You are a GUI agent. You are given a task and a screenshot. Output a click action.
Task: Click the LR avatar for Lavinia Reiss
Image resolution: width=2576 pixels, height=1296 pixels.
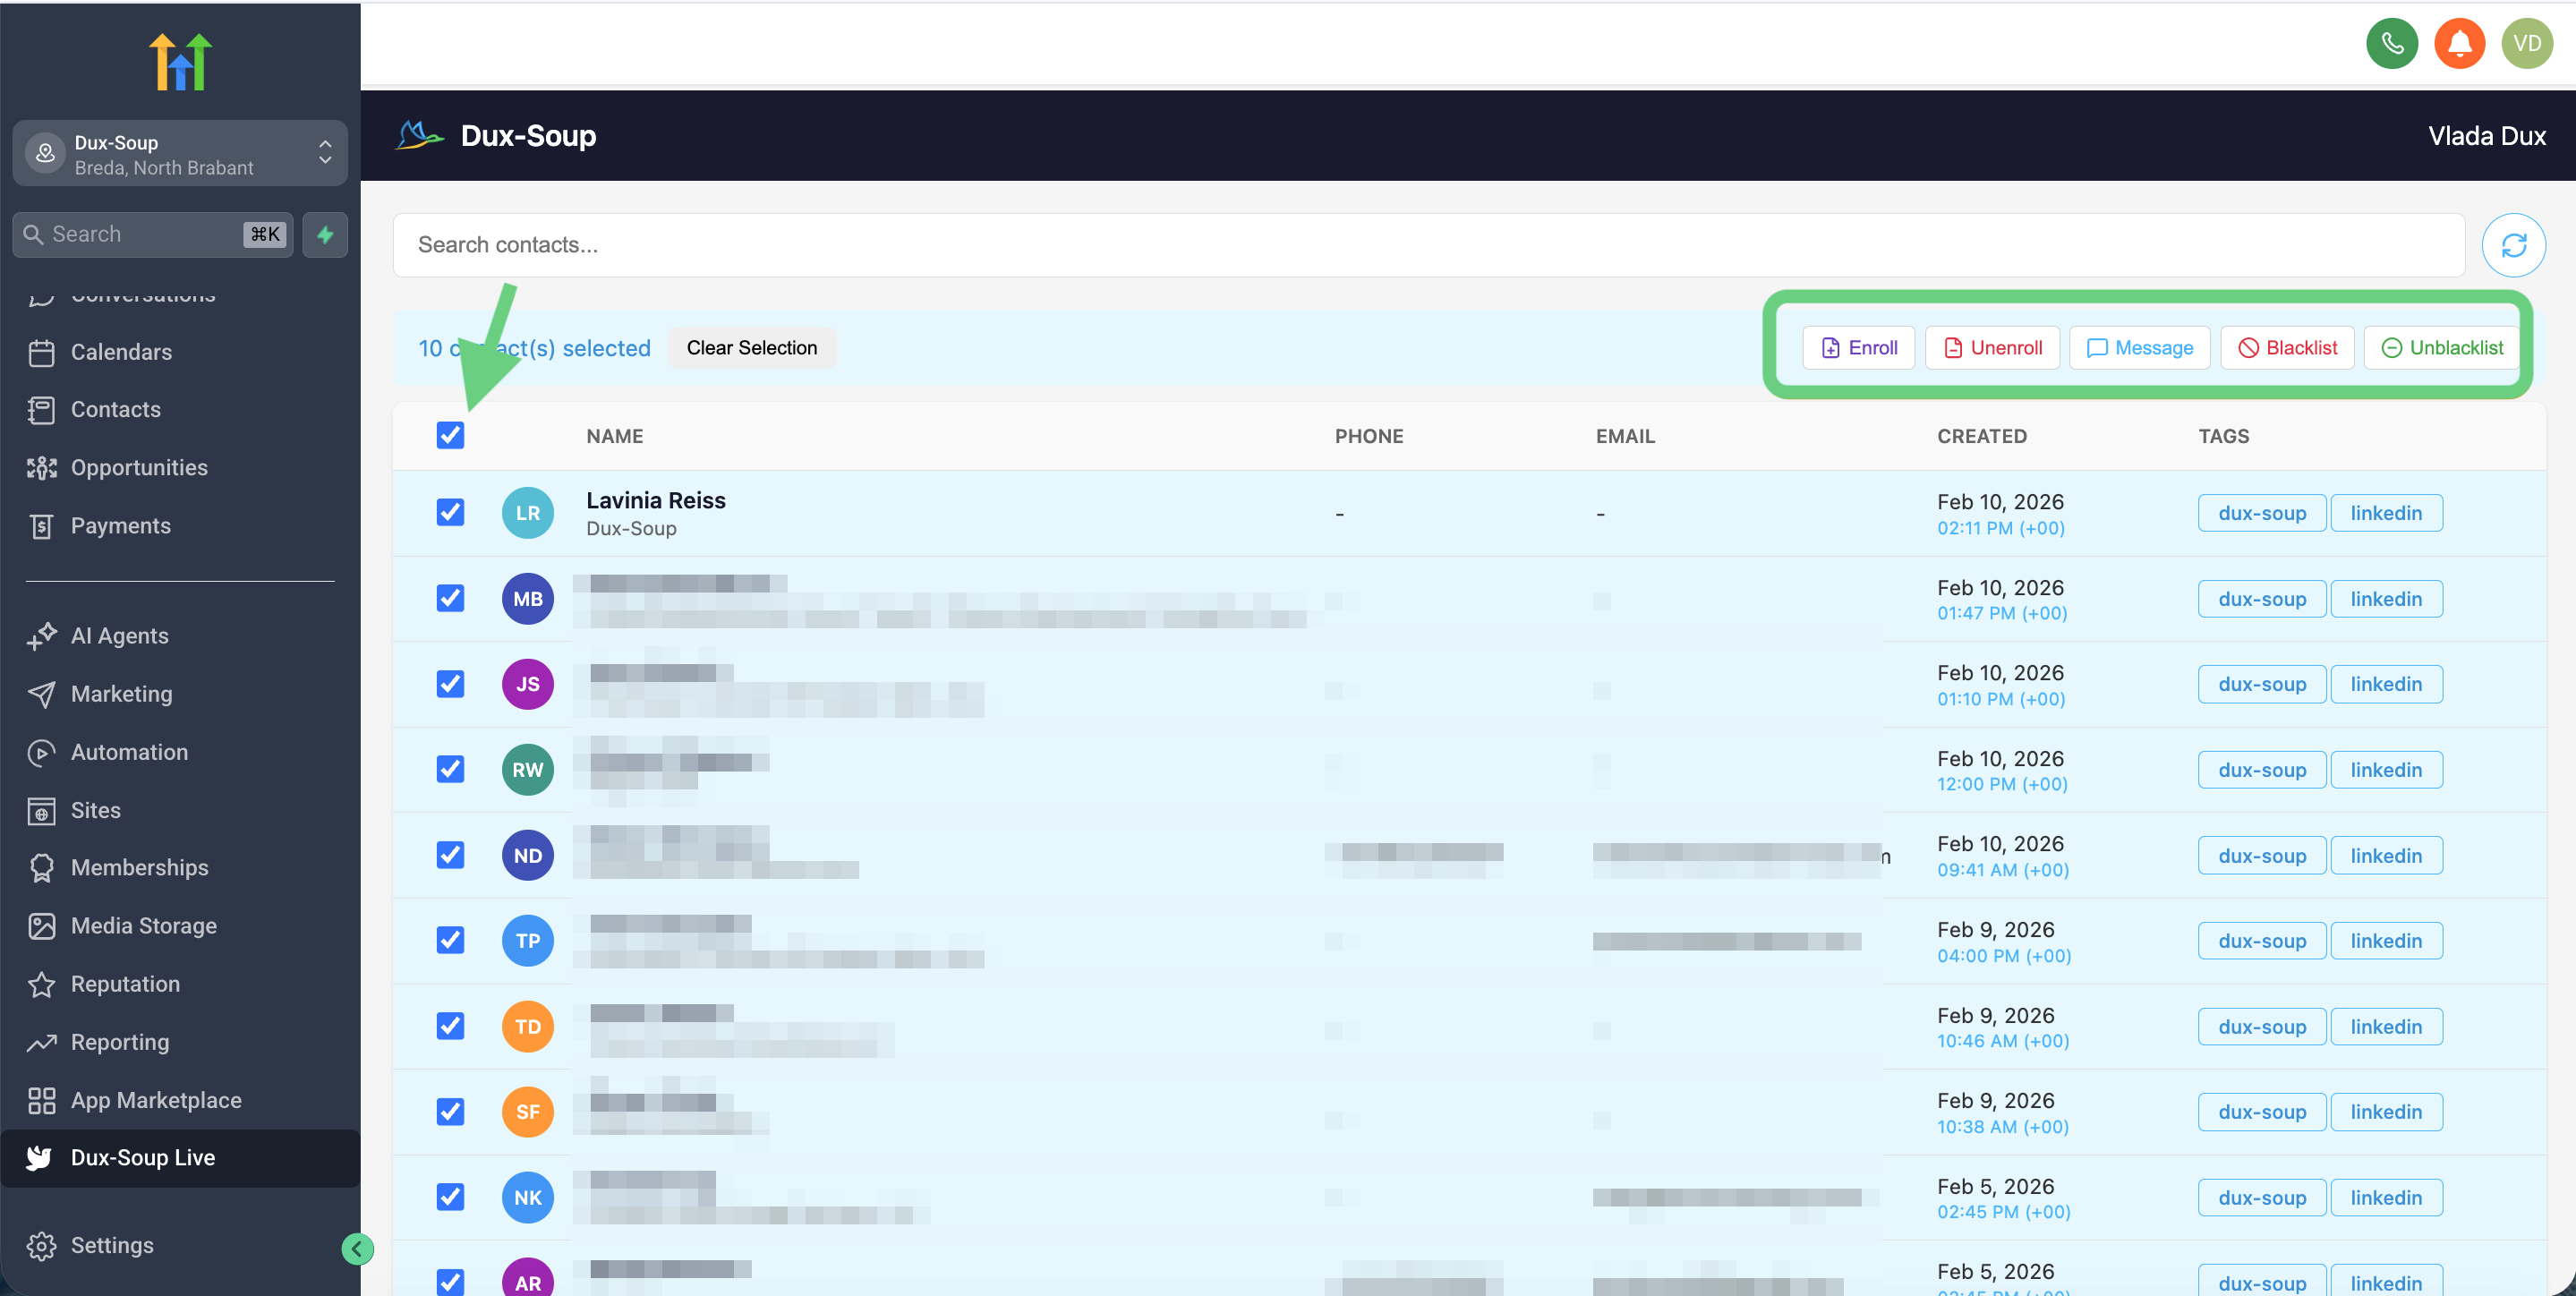[x=528, y=513]
